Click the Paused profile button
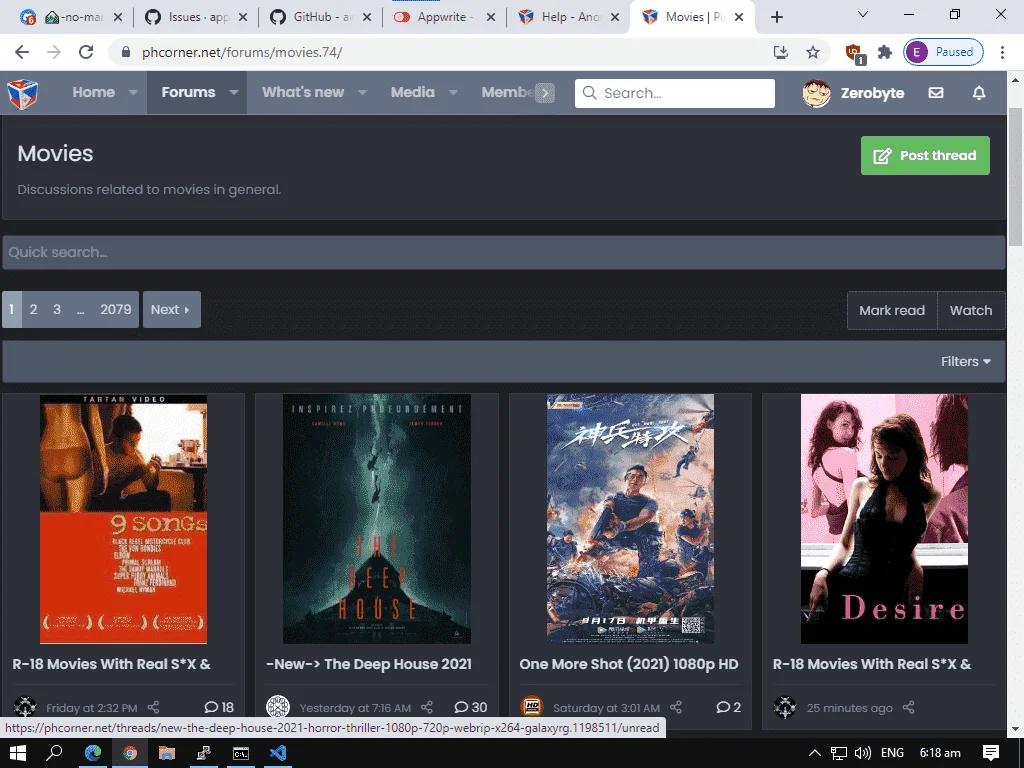 point(943,52)
